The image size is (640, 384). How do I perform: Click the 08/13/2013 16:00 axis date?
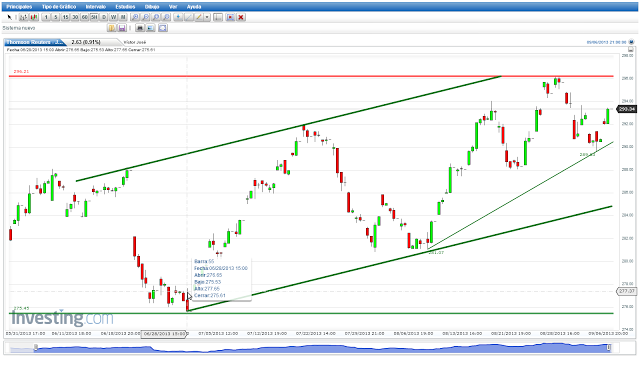tap(462, 333)
